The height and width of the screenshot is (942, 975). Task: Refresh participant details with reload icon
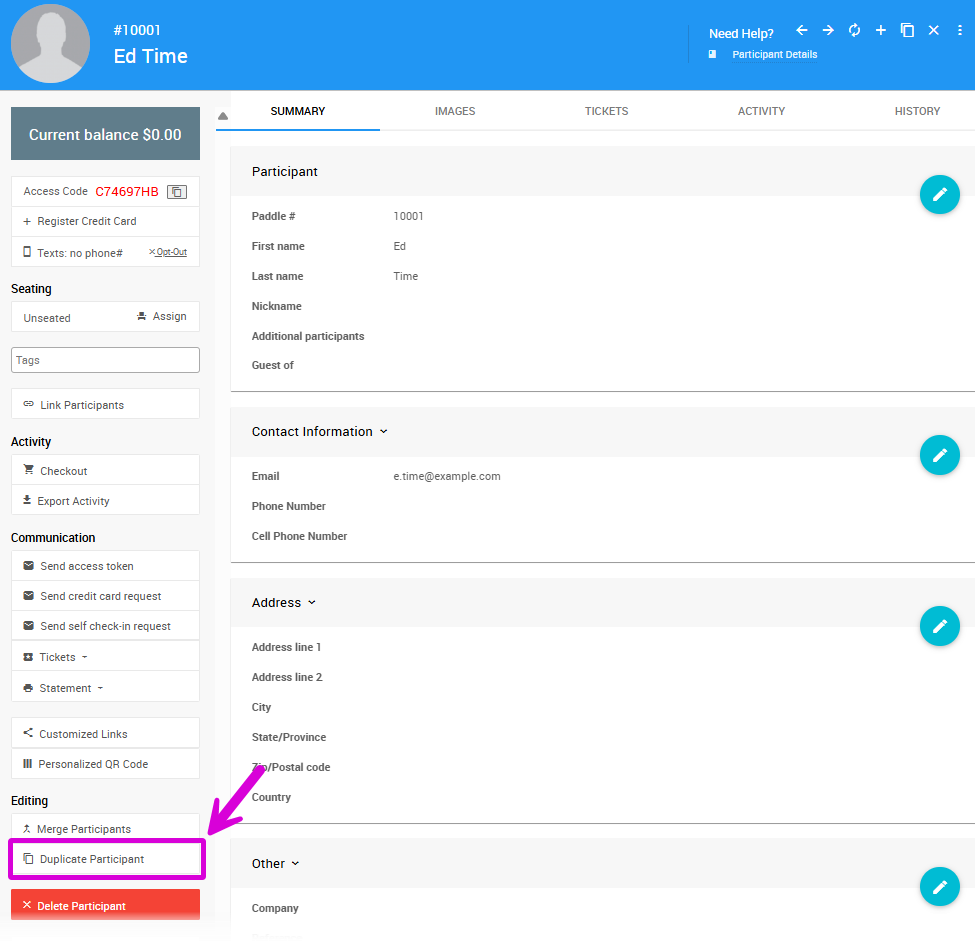(854, 31)
